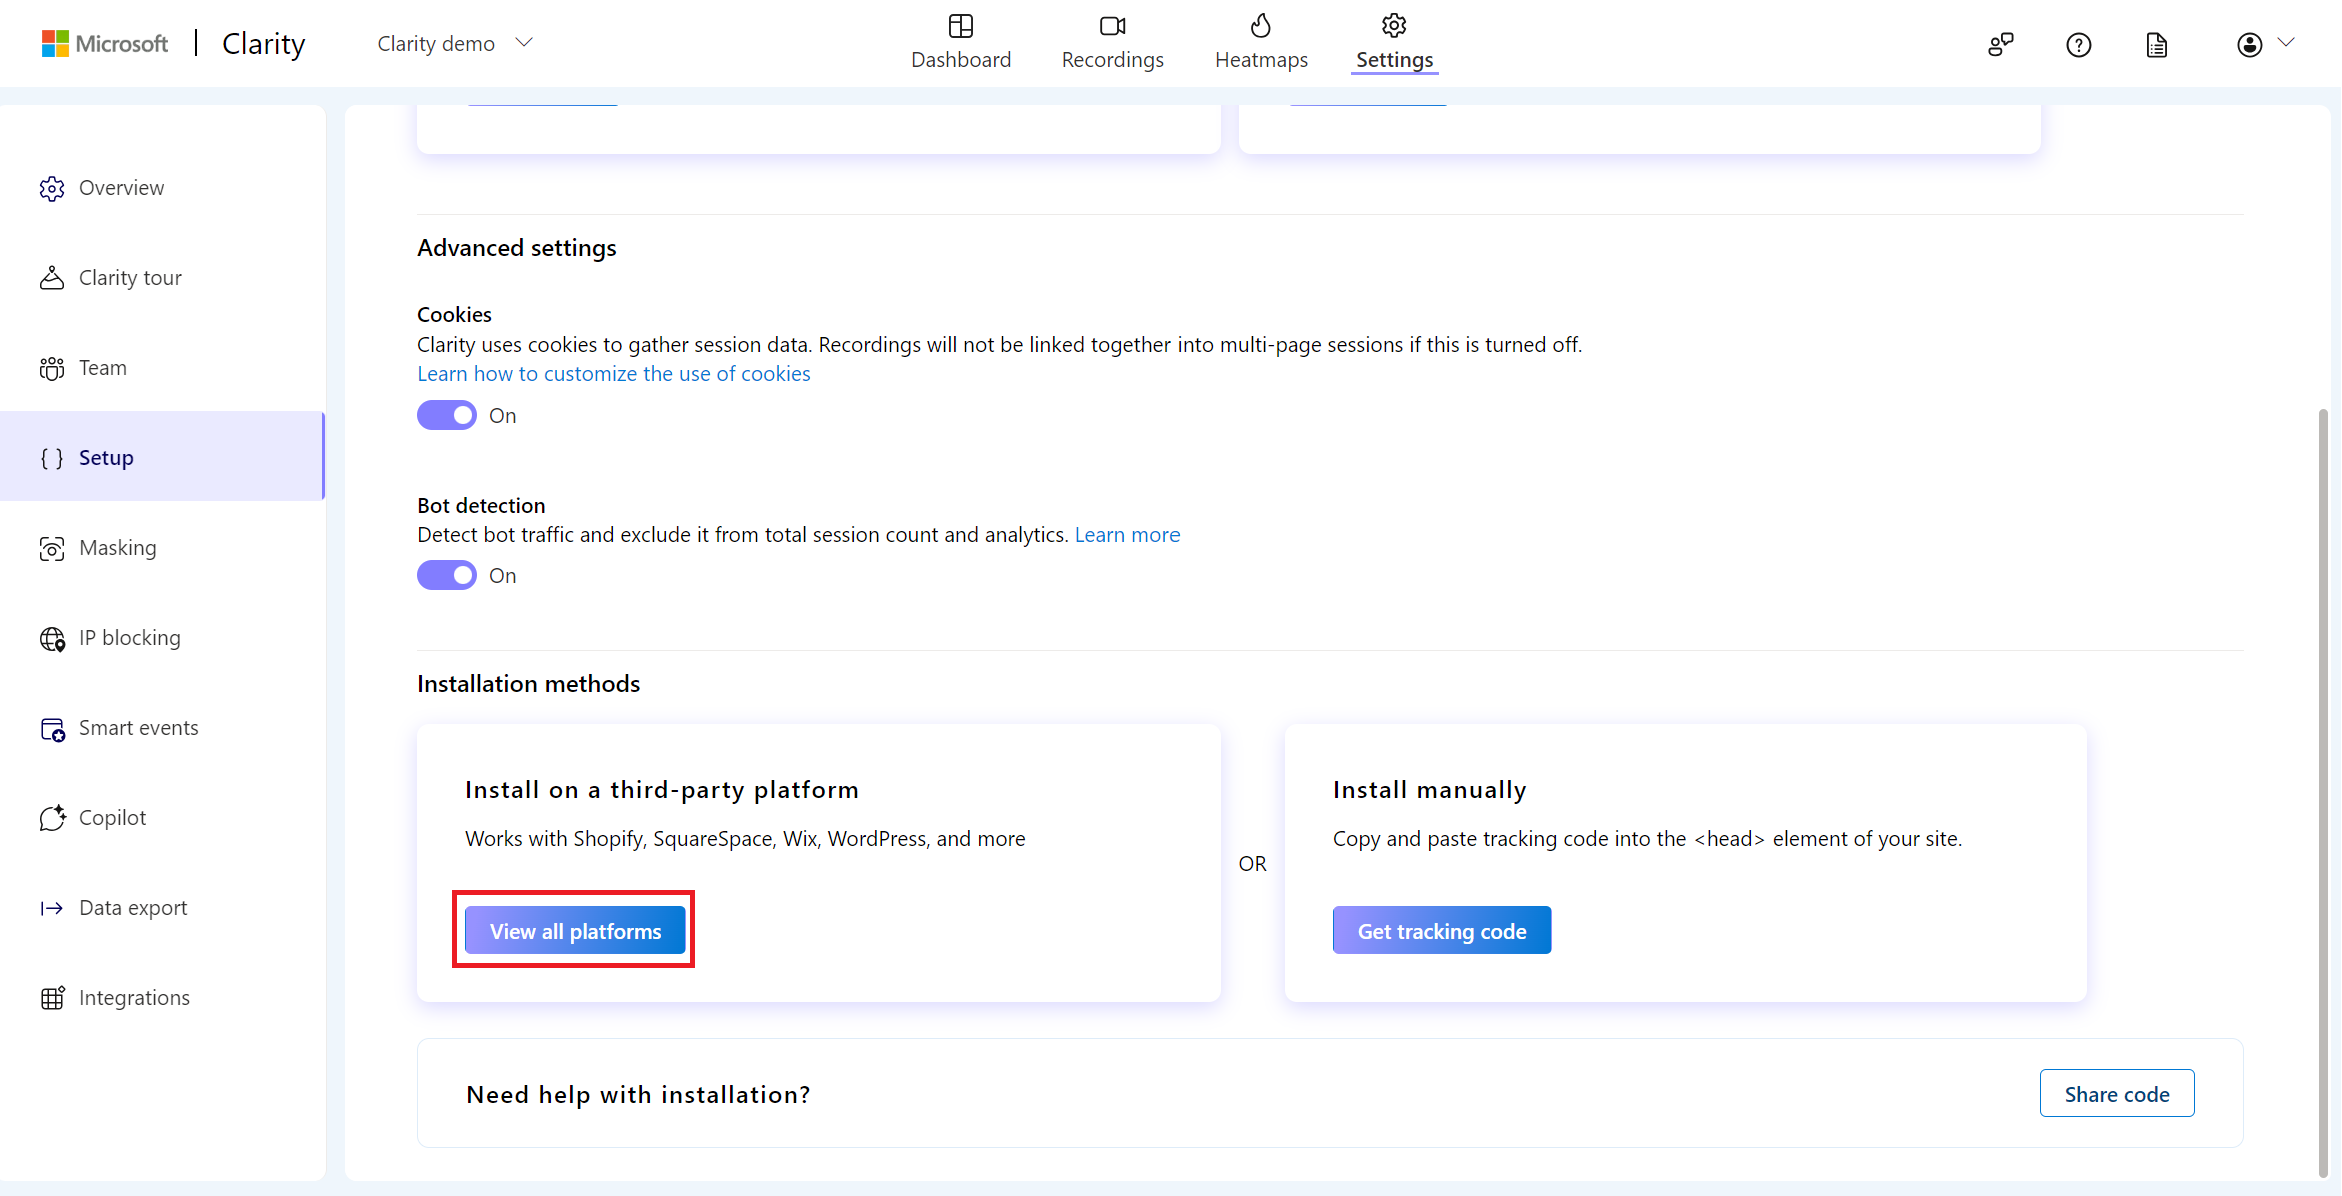
Task: Click the Settings gear icon in top nav
Action: [x=1391, y=26]
